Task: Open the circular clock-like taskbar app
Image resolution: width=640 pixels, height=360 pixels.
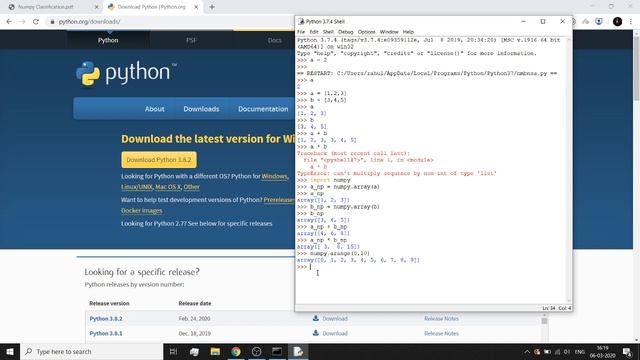Action: (x=256, y=351)
